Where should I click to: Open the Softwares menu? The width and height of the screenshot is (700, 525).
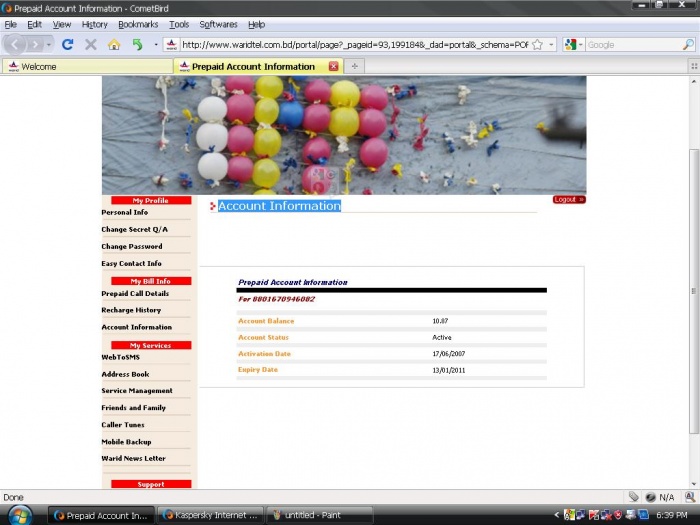point(218,25)
